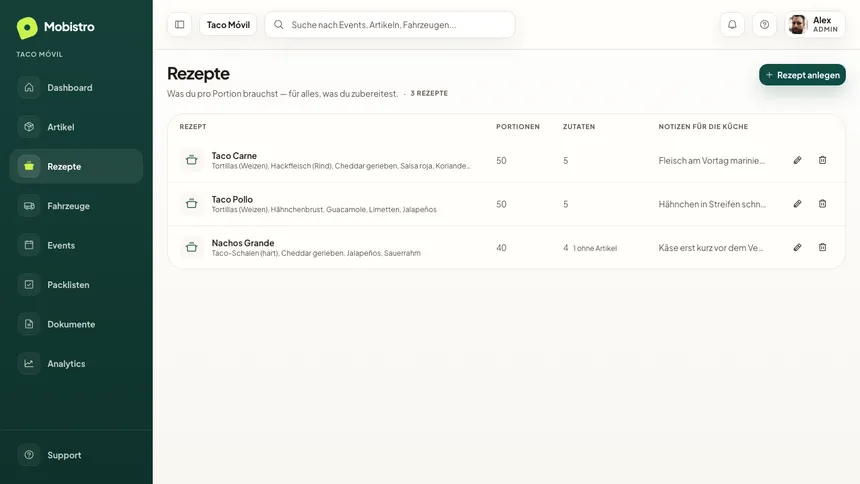The image size is (860, 484).
Task: Click the pot icon of Taco Pollo
Action: point(191,204)
